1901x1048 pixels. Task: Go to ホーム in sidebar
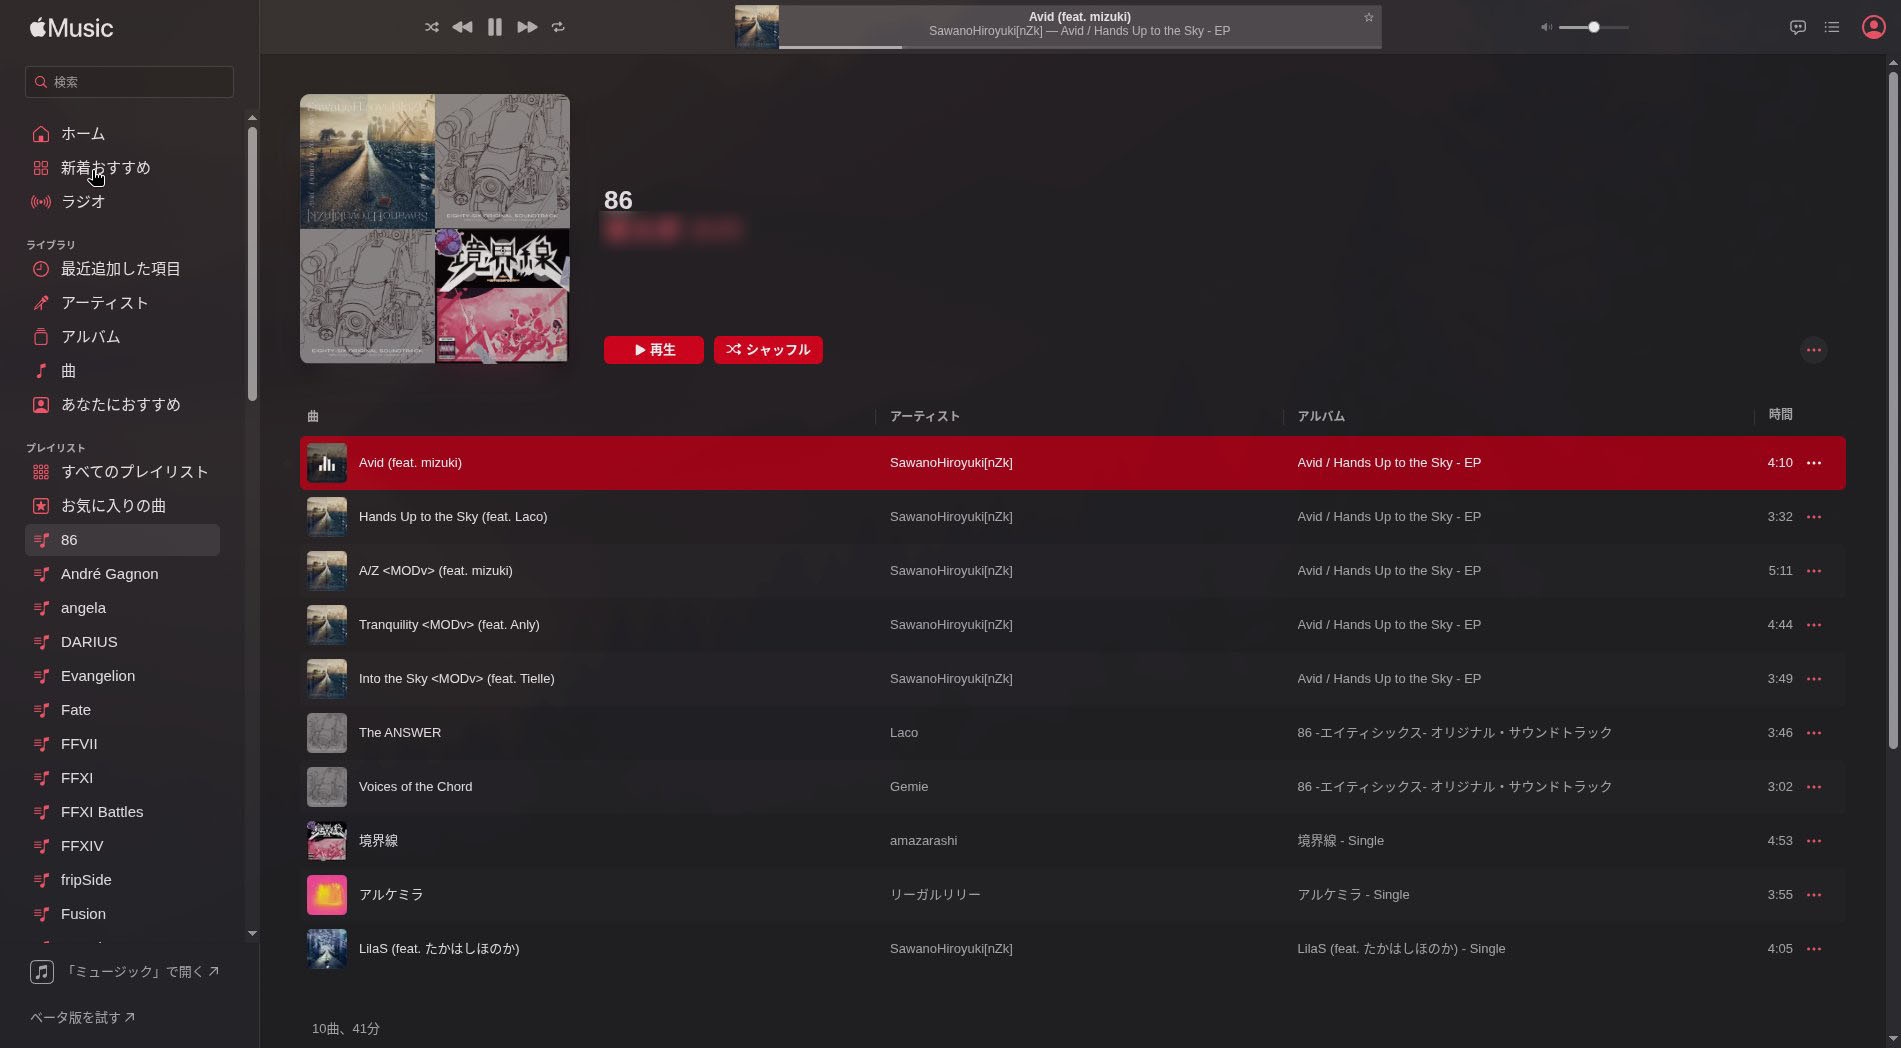(82, 134)
